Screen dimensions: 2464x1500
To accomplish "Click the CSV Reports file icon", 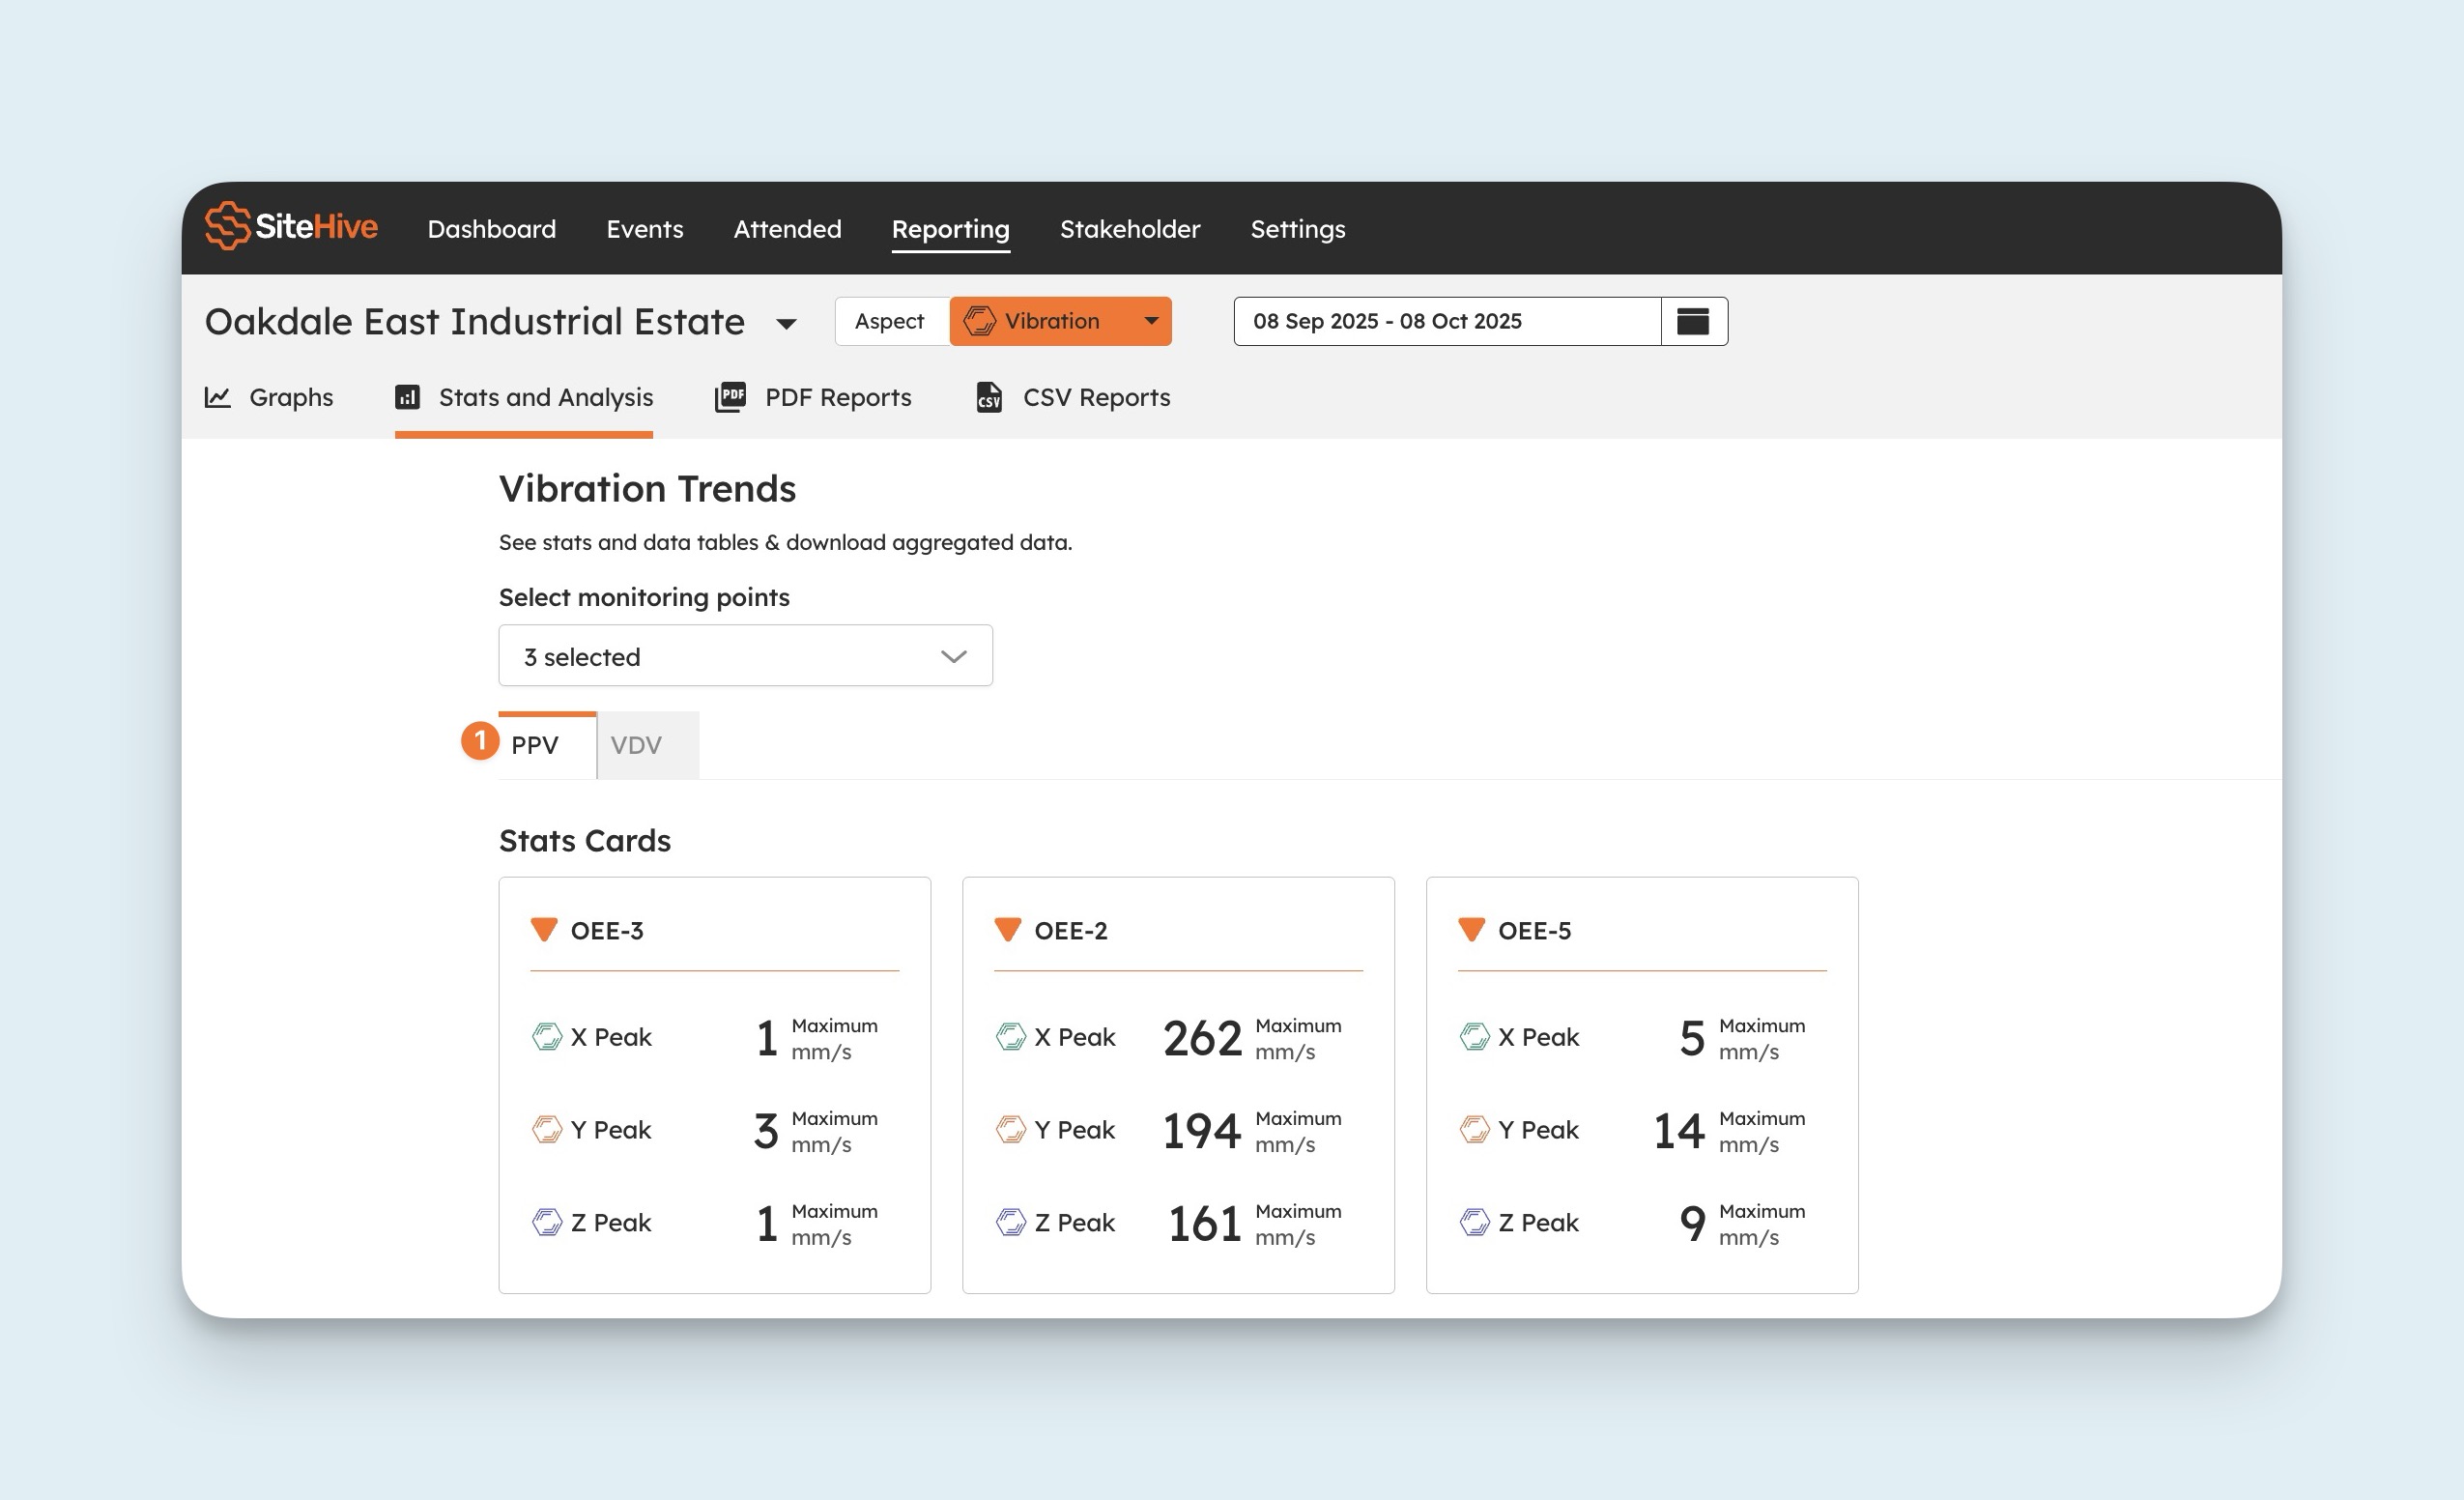I will pyautogui.click(x=988, y=397).
